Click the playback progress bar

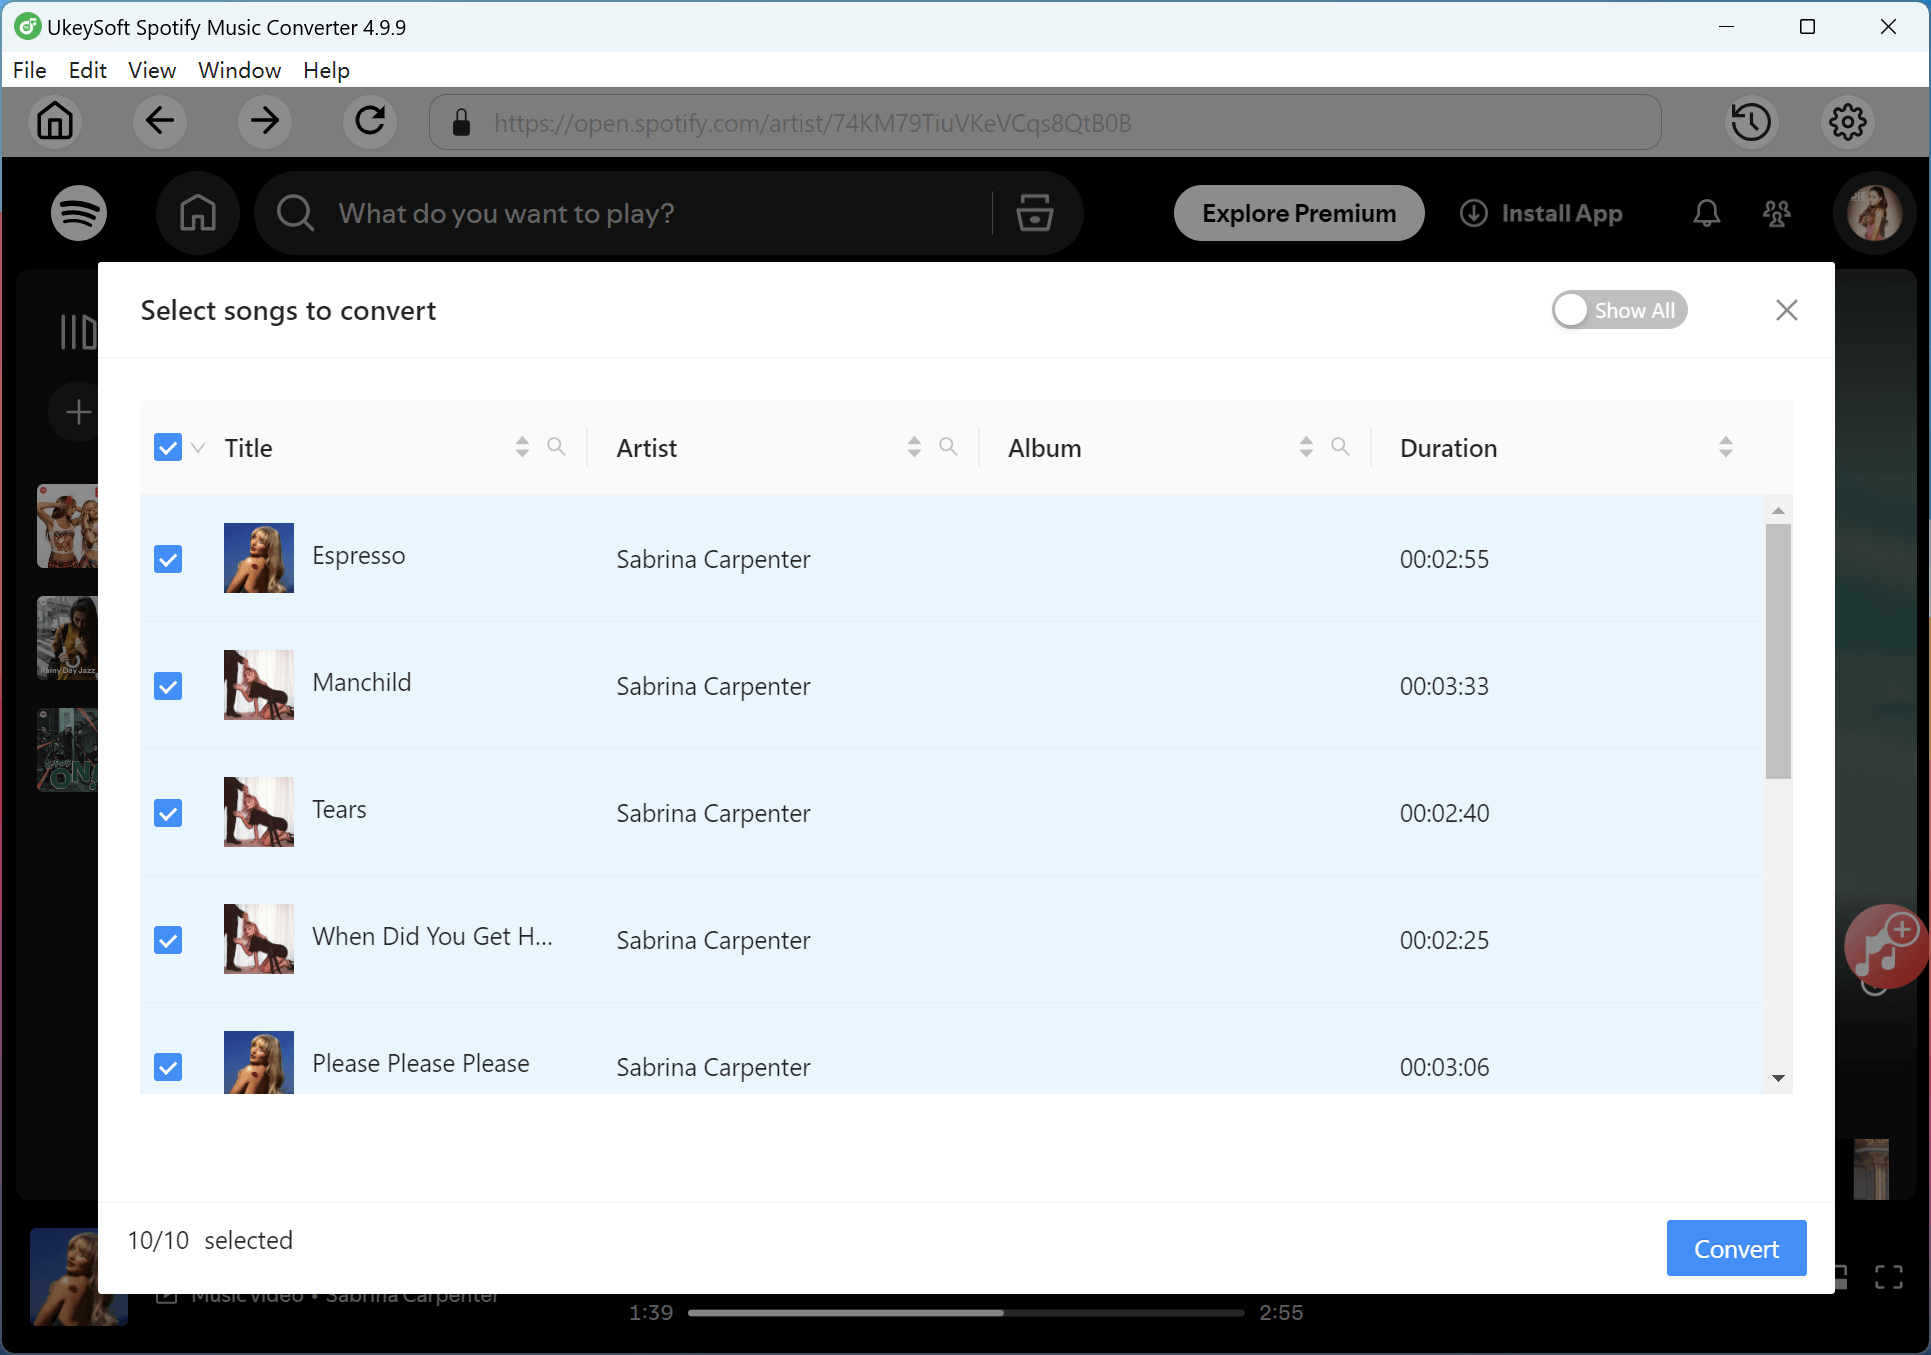point(965,1312)
